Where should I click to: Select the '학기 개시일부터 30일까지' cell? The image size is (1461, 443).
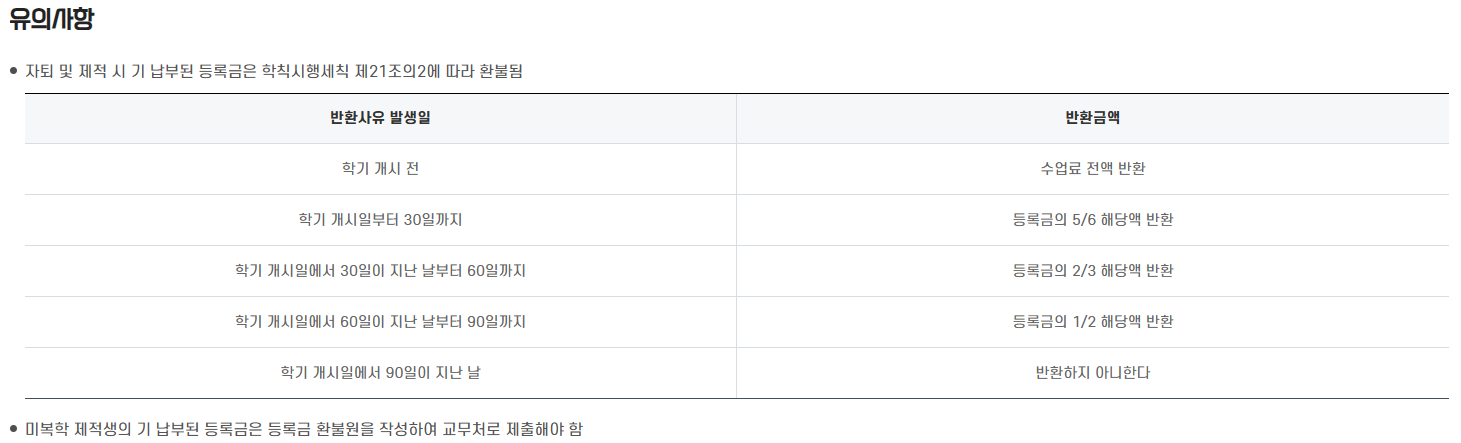380,219
